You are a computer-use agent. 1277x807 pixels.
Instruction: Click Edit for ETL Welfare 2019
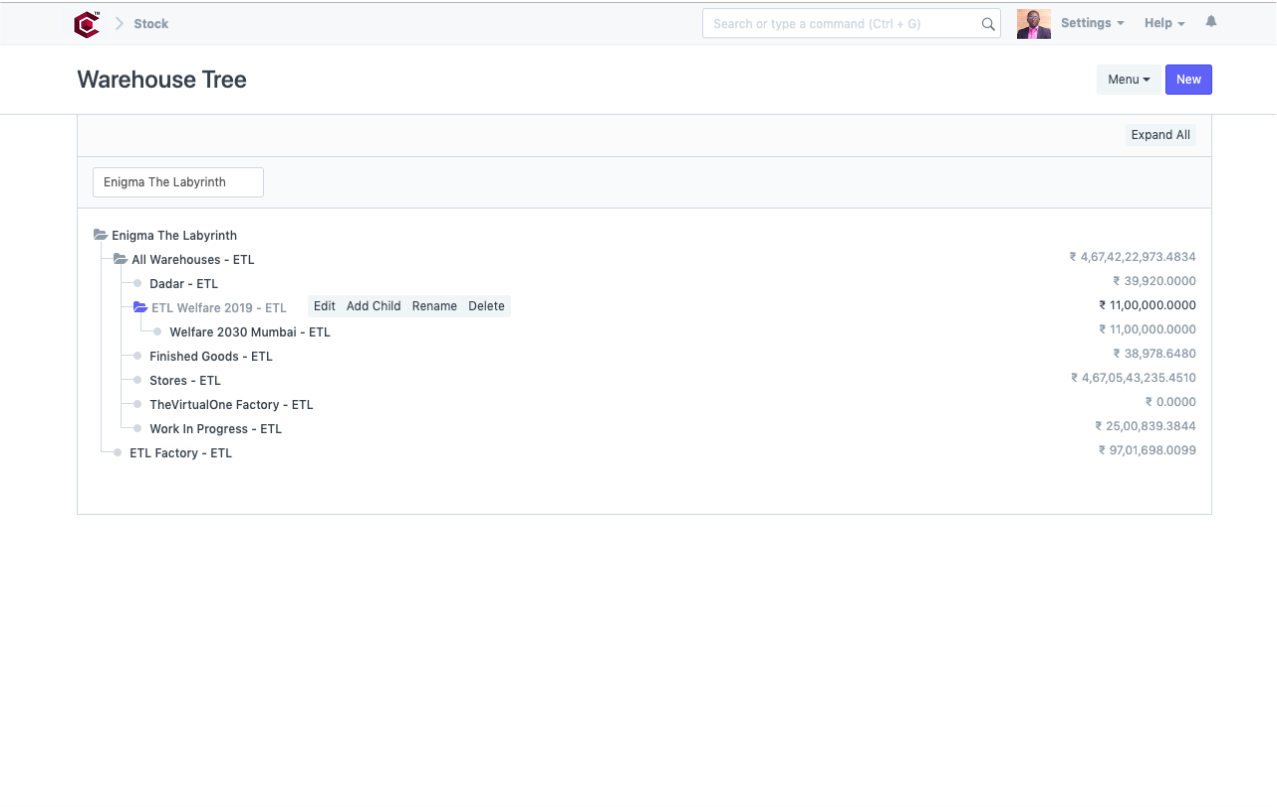[x=324, y=306]
